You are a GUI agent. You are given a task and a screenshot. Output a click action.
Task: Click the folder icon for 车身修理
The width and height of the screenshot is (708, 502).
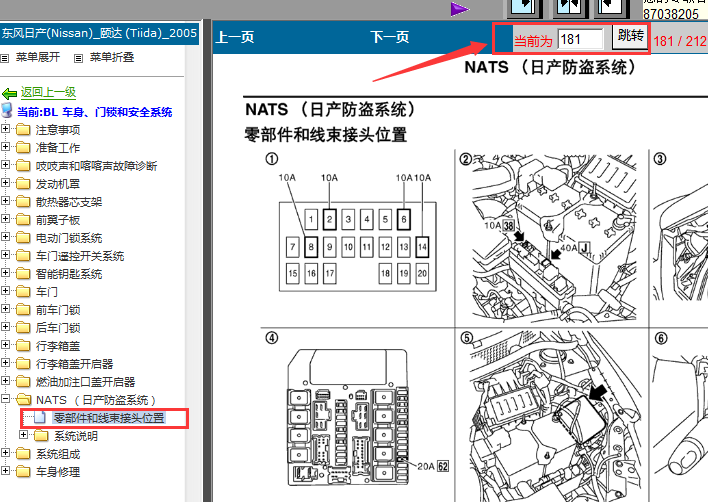point(23,471)
